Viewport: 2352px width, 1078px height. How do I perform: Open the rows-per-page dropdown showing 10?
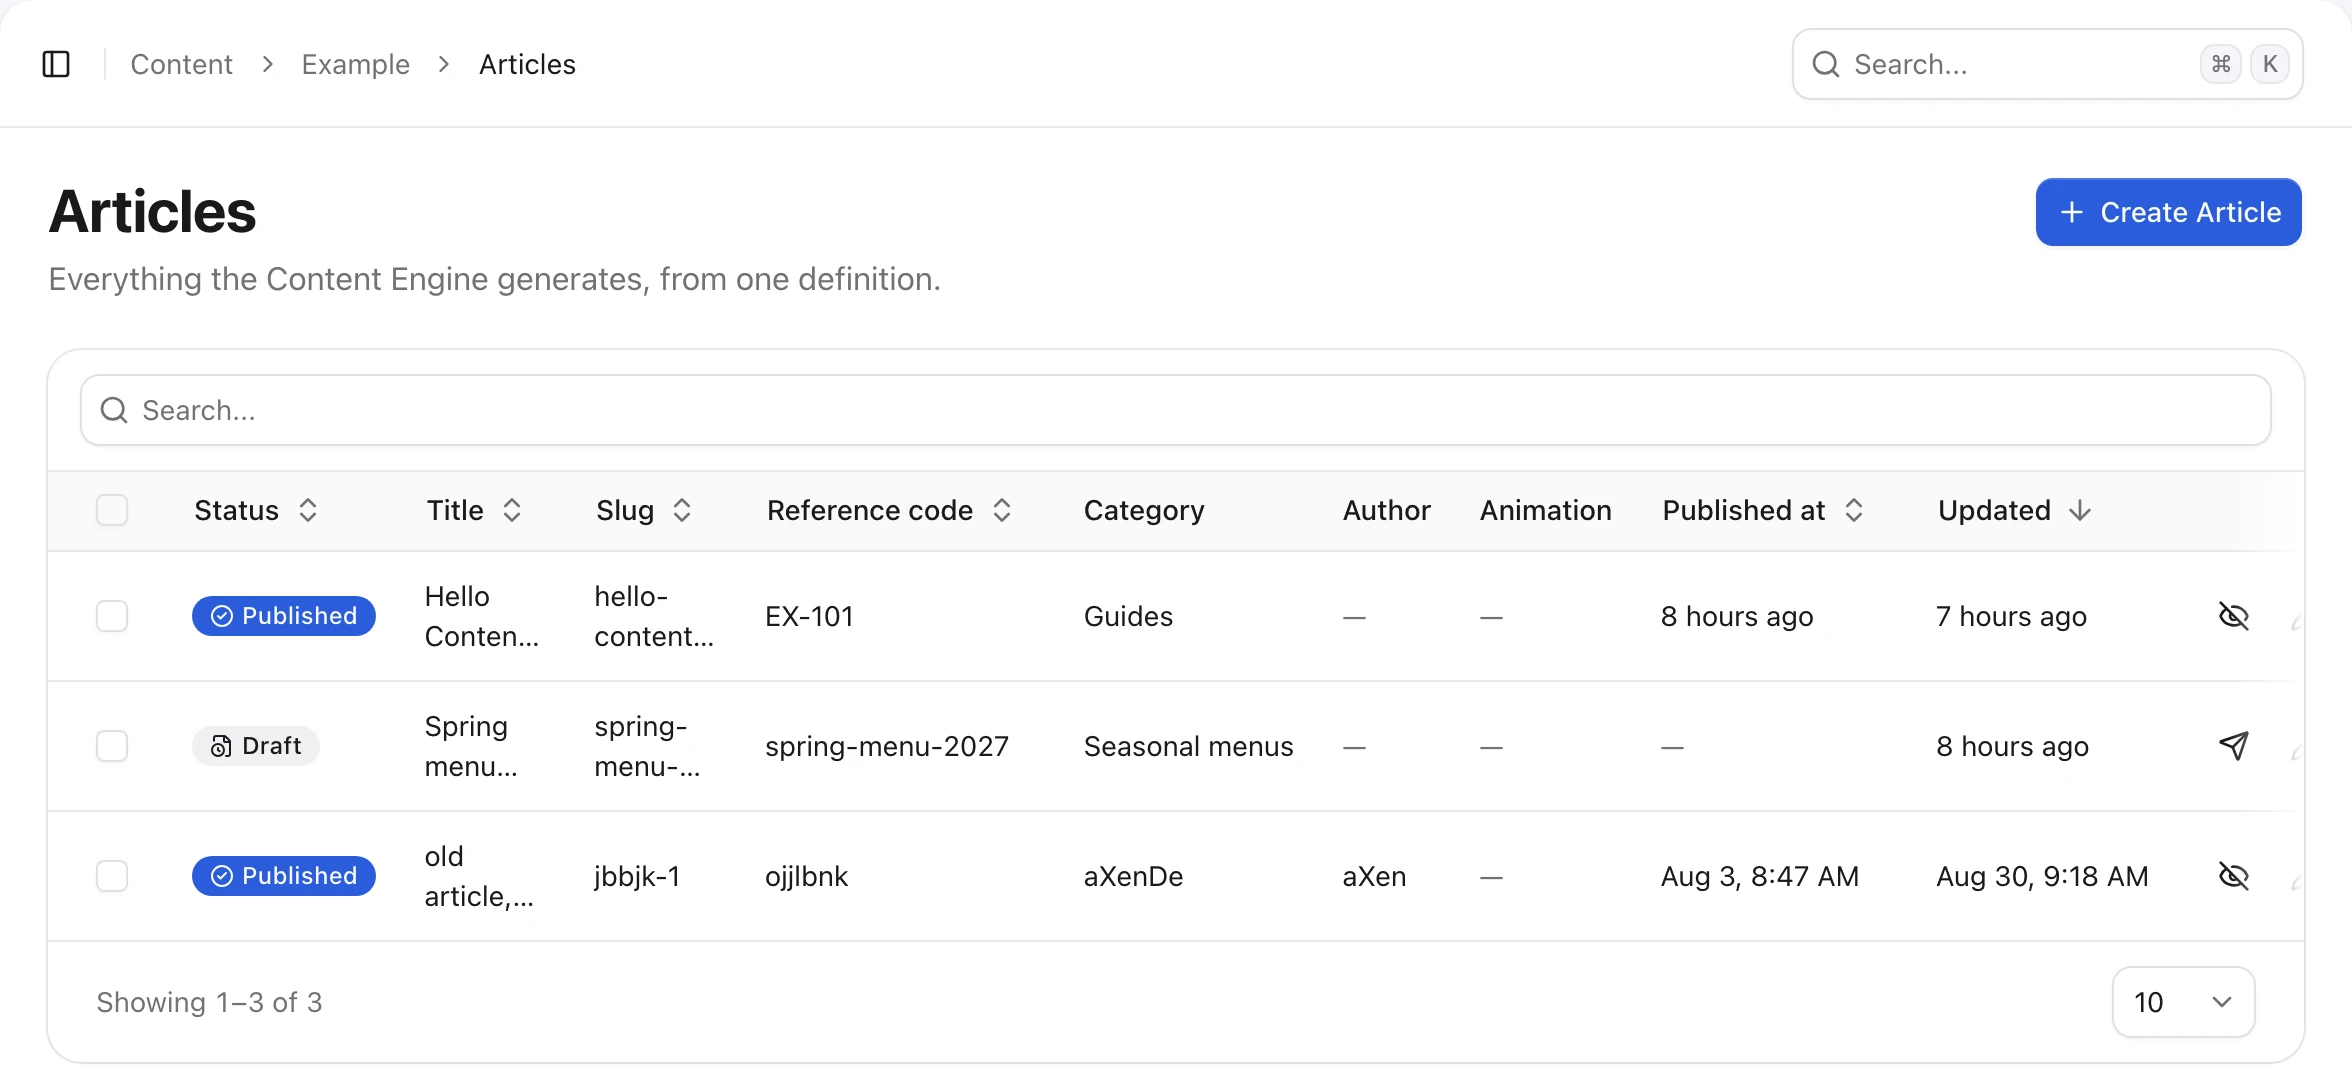click(x=2183, y=1002)
